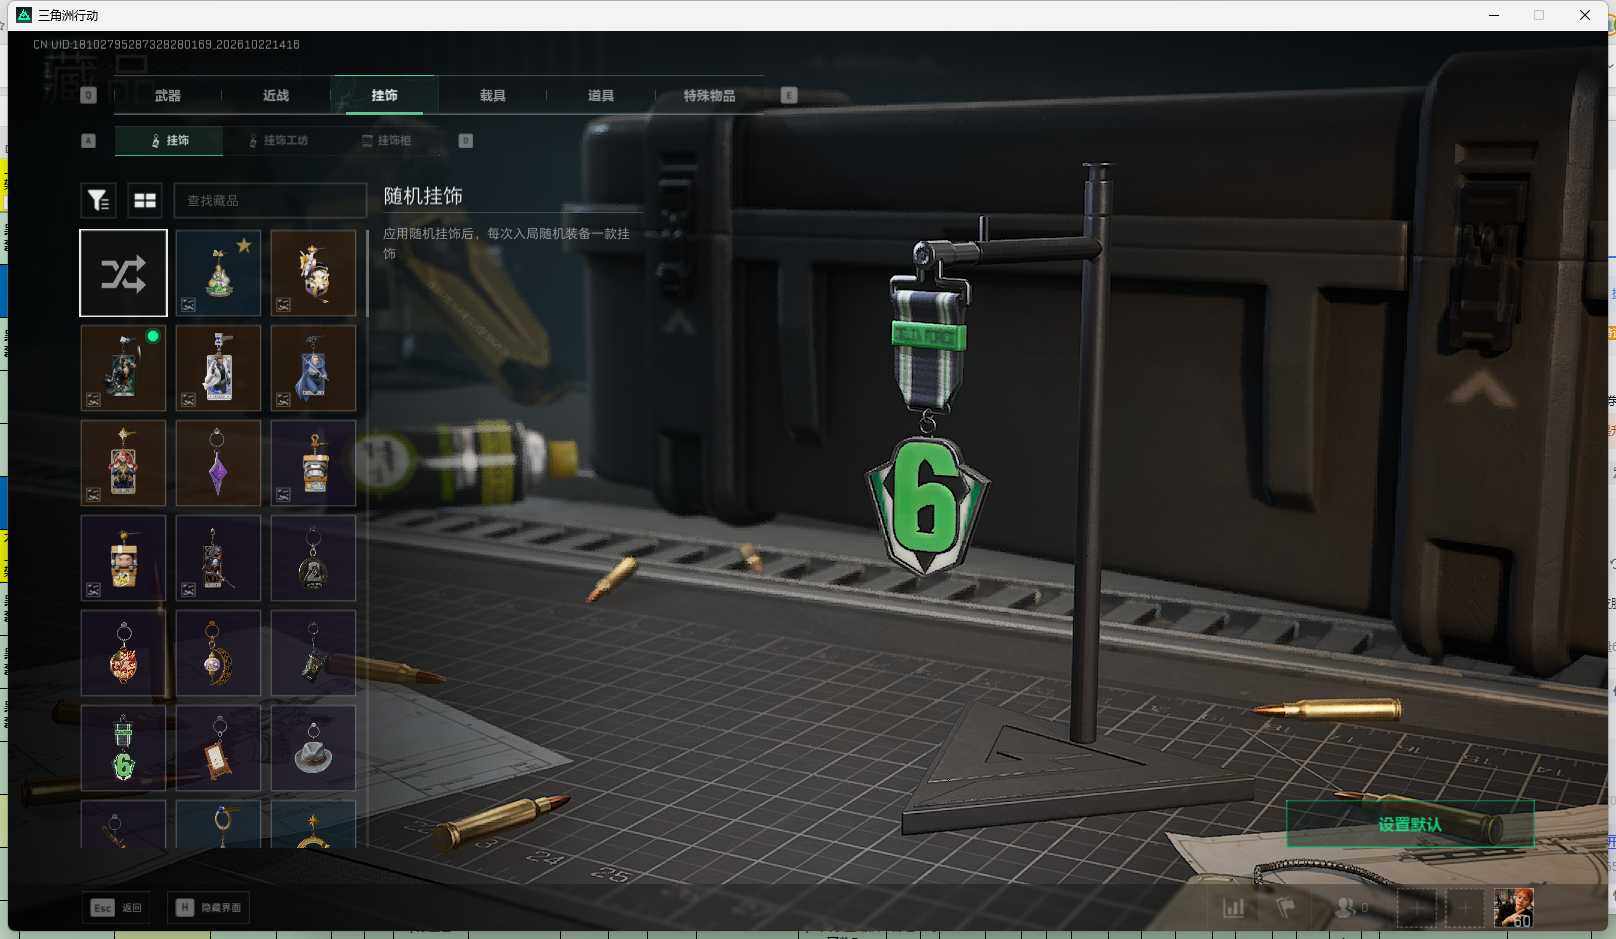Select the 挂饰柜 sub-tab
The height and width of the screenshot is (939, 1616).
(x=386, y=141)
